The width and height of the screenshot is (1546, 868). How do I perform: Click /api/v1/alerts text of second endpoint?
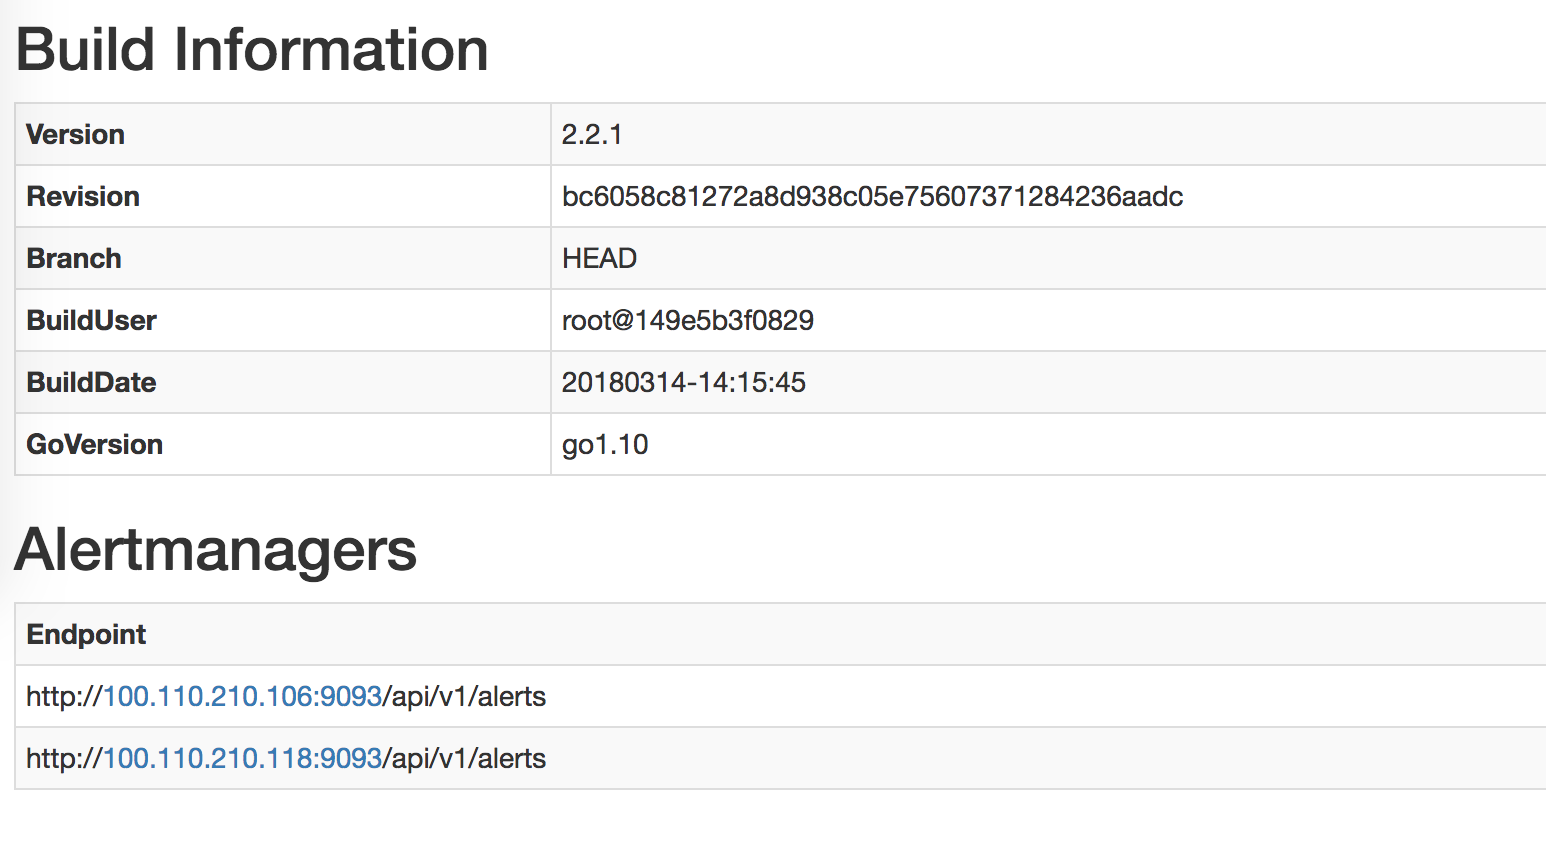465,758
